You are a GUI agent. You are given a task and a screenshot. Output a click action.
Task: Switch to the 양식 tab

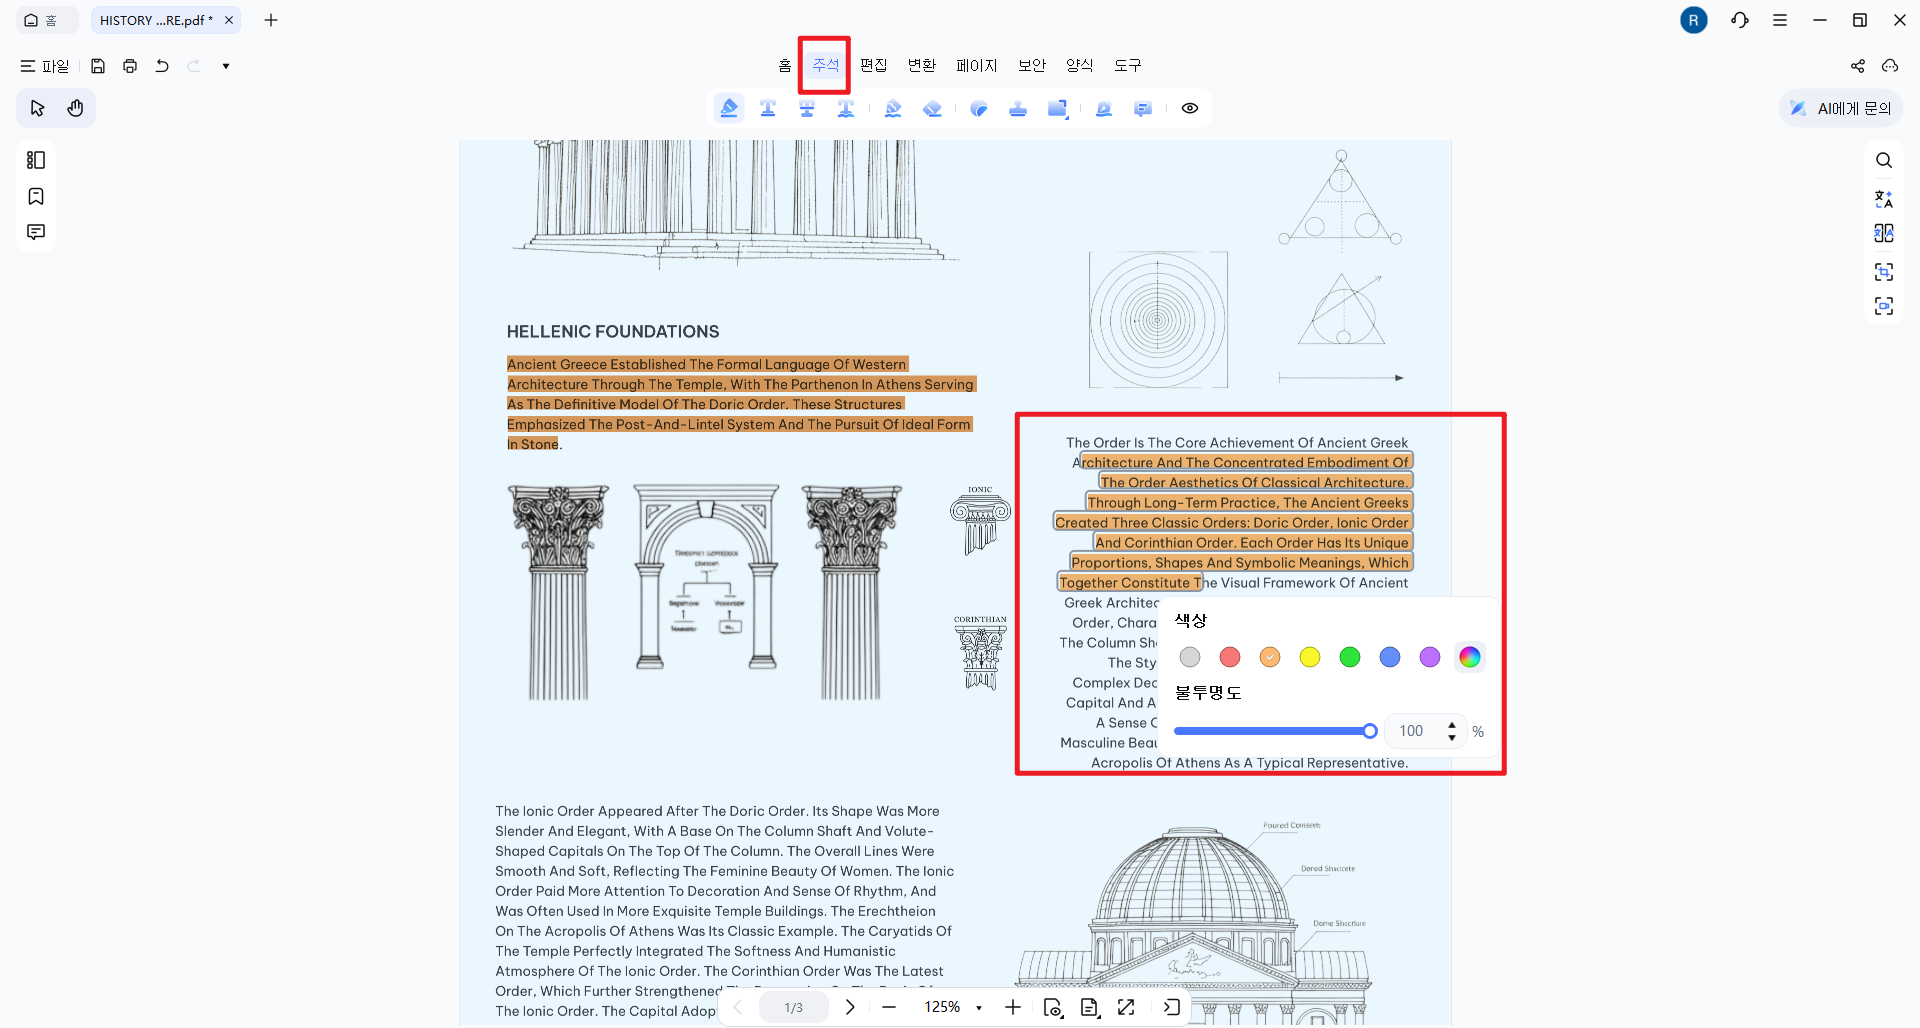point(1080,65)
